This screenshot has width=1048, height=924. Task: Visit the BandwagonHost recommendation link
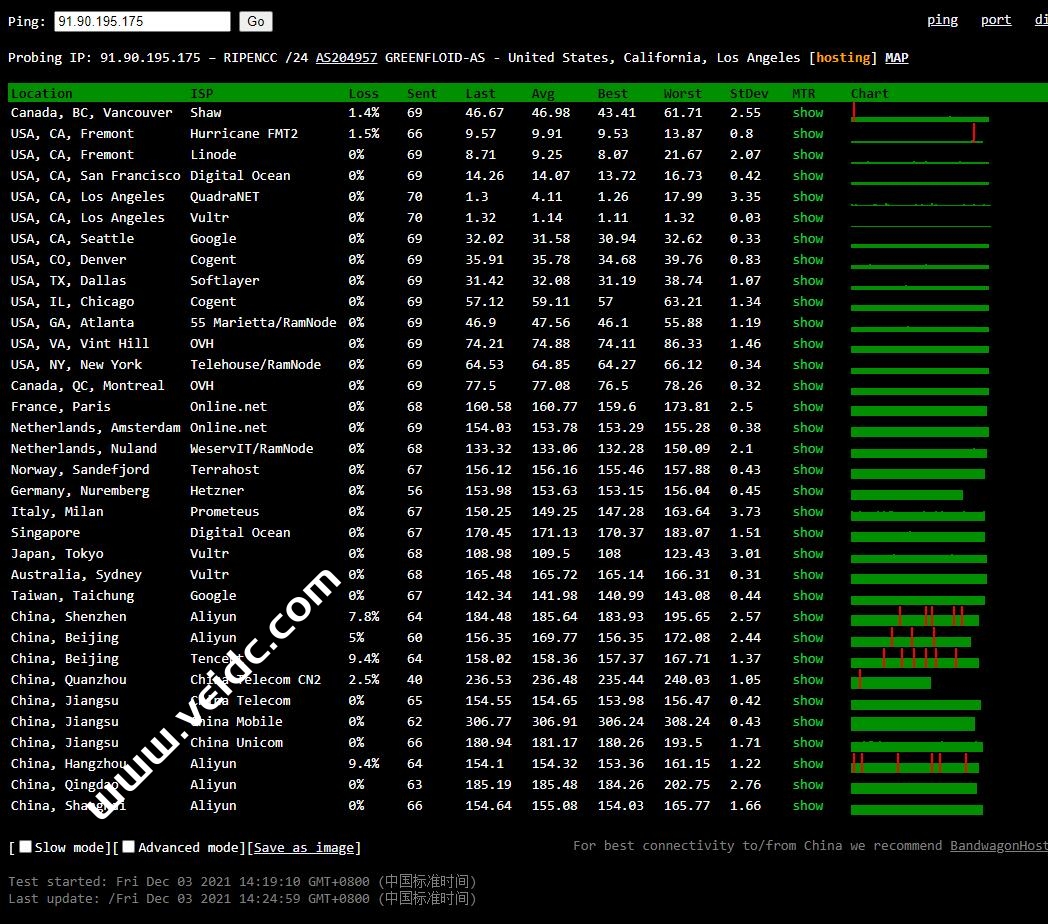point(998,846)
